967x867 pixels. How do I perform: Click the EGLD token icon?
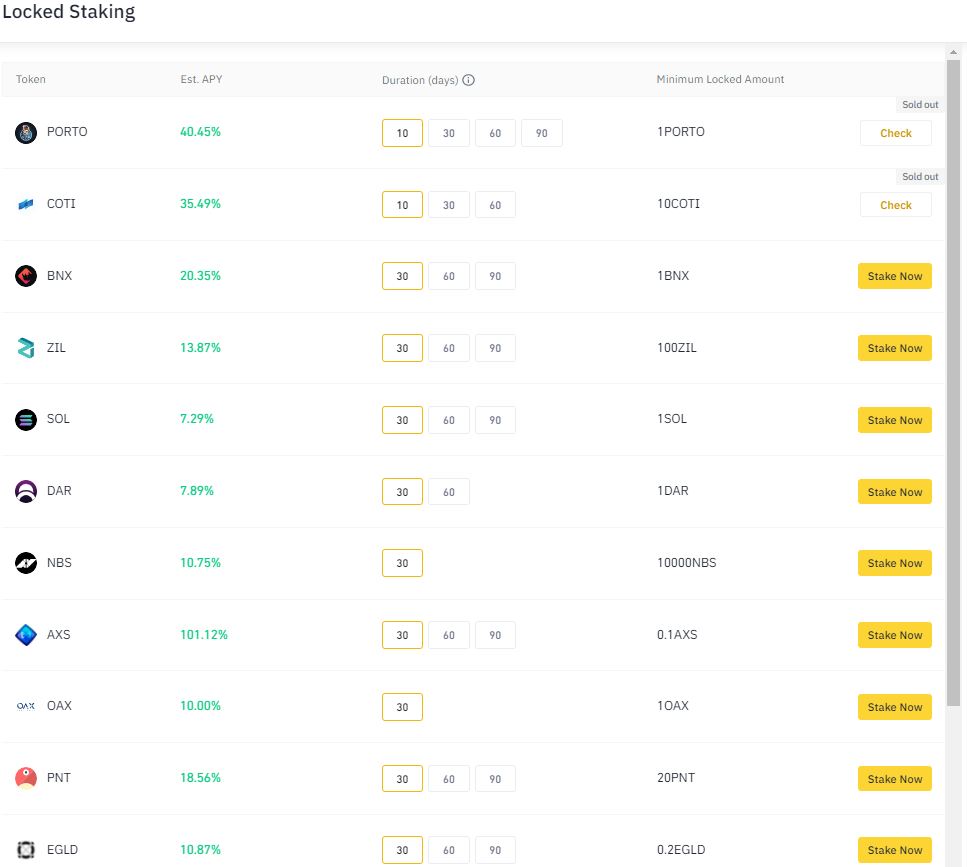26,850
